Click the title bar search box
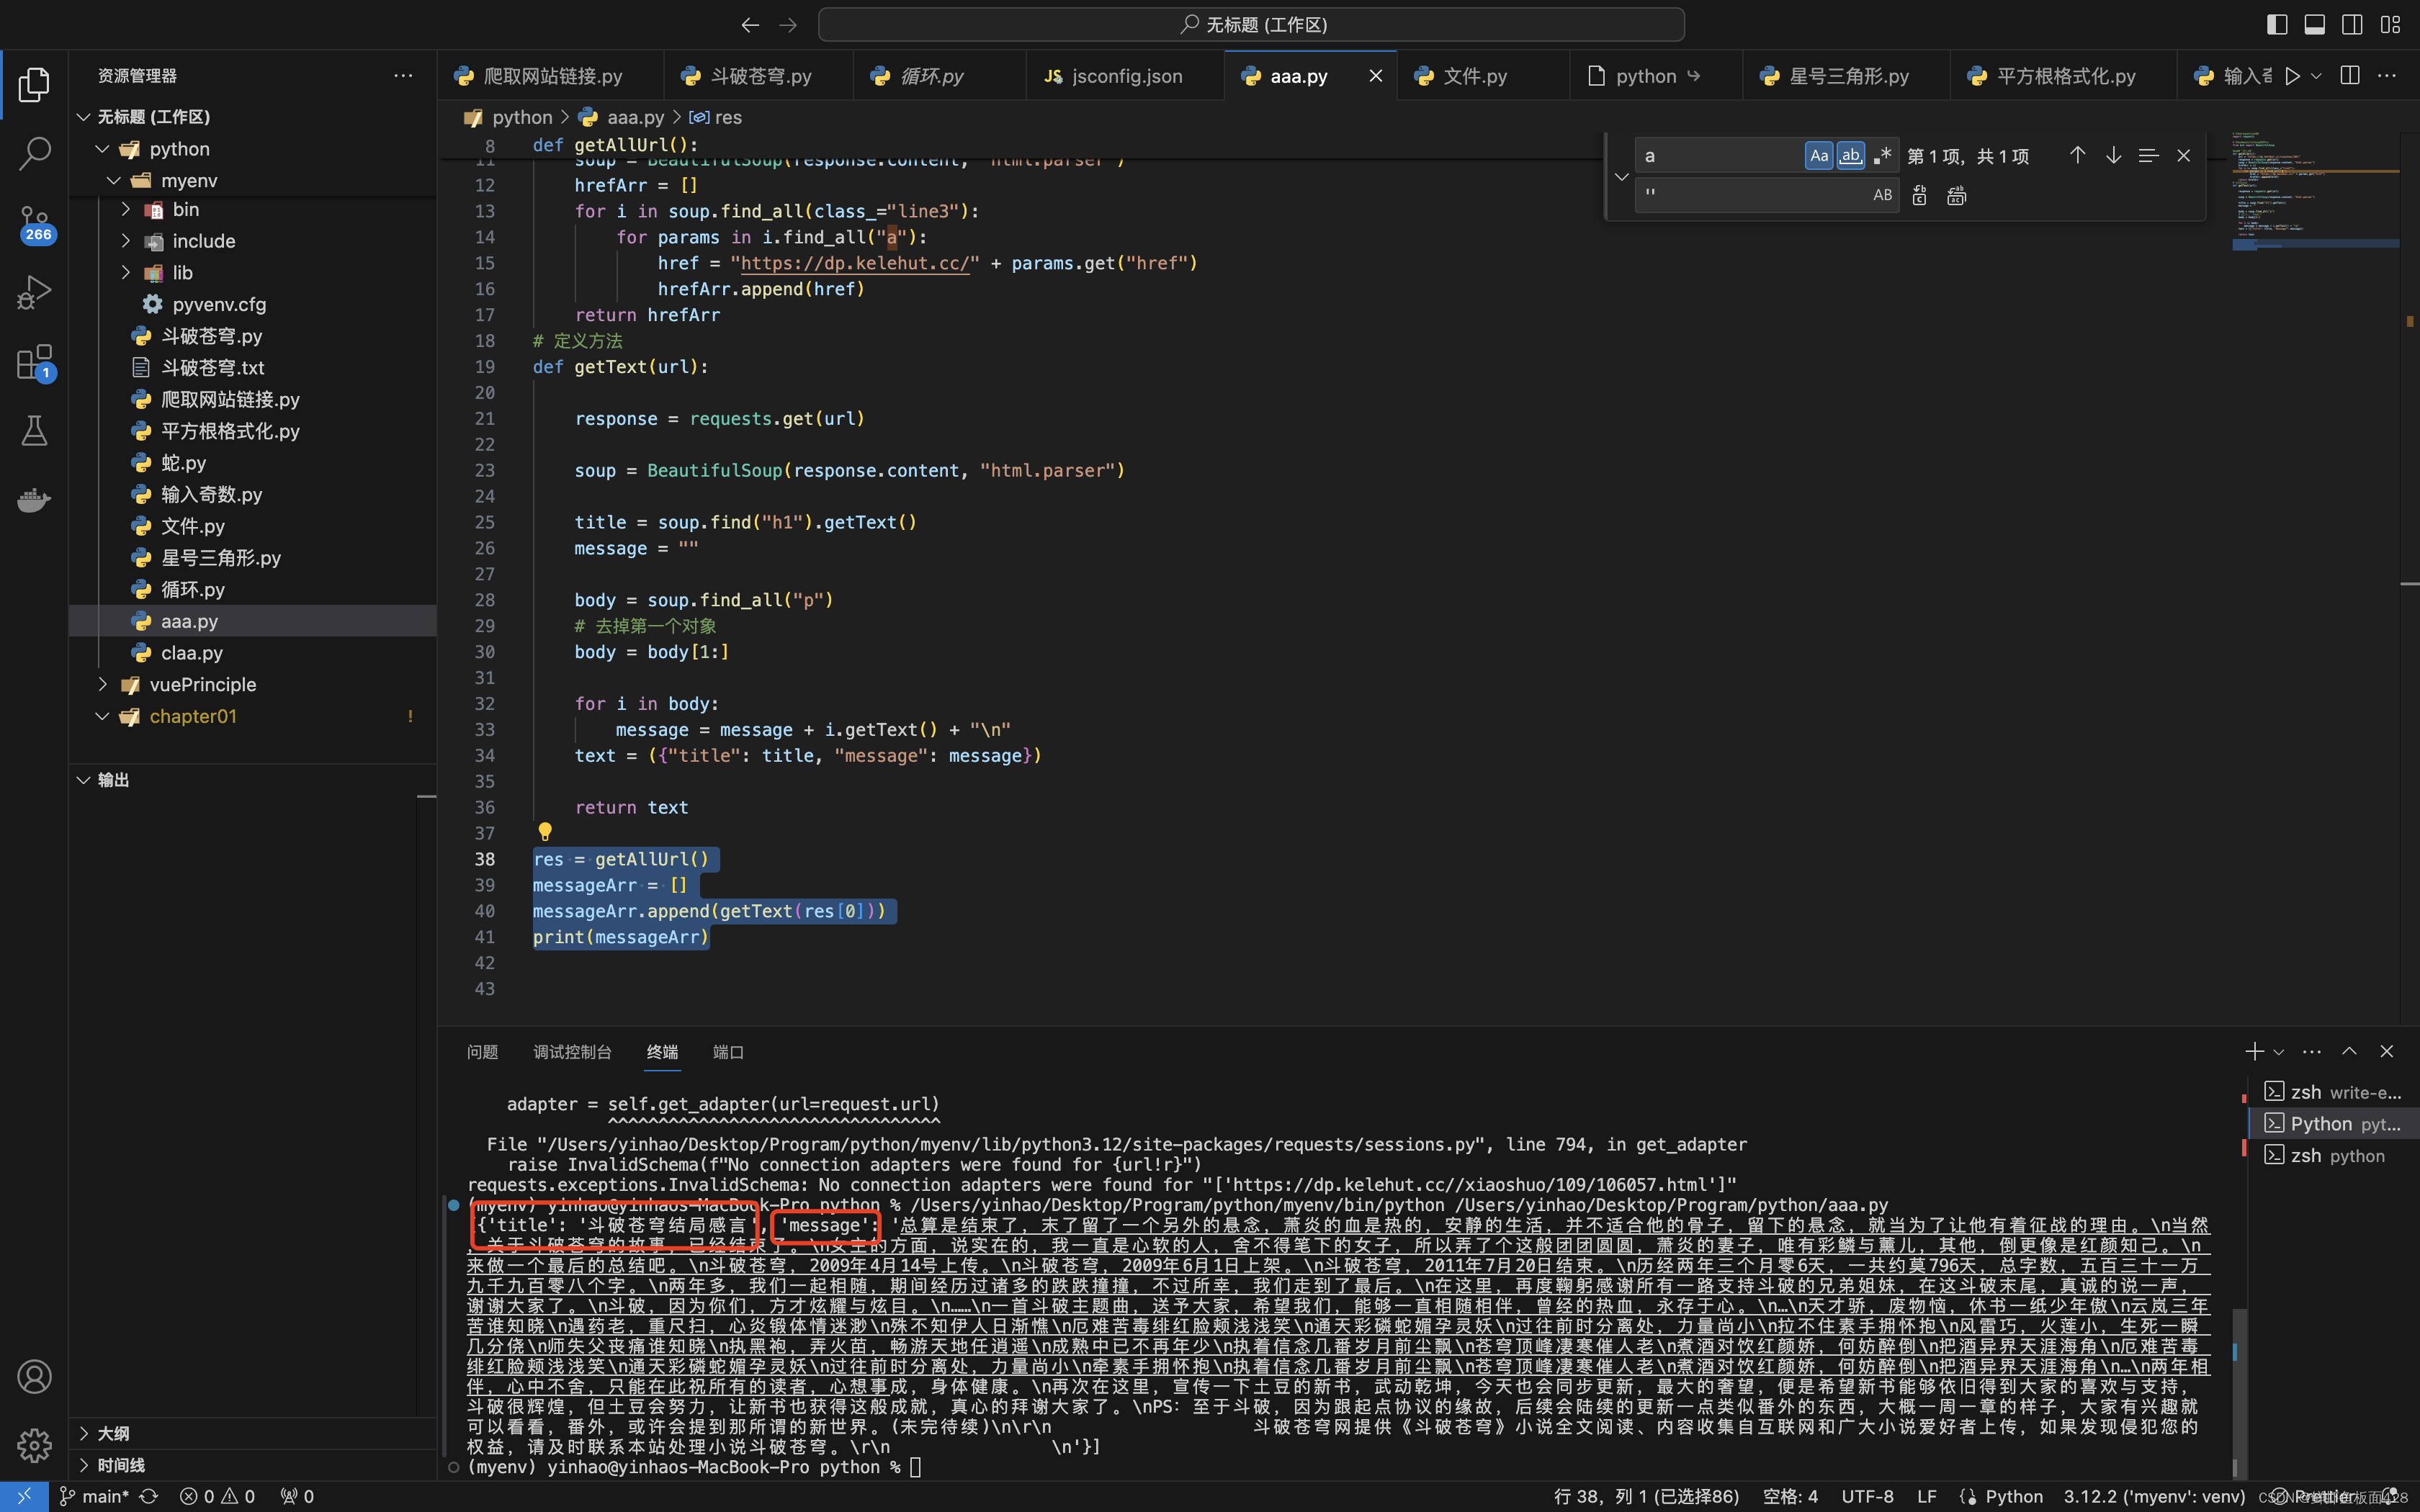 [1251, 24]
